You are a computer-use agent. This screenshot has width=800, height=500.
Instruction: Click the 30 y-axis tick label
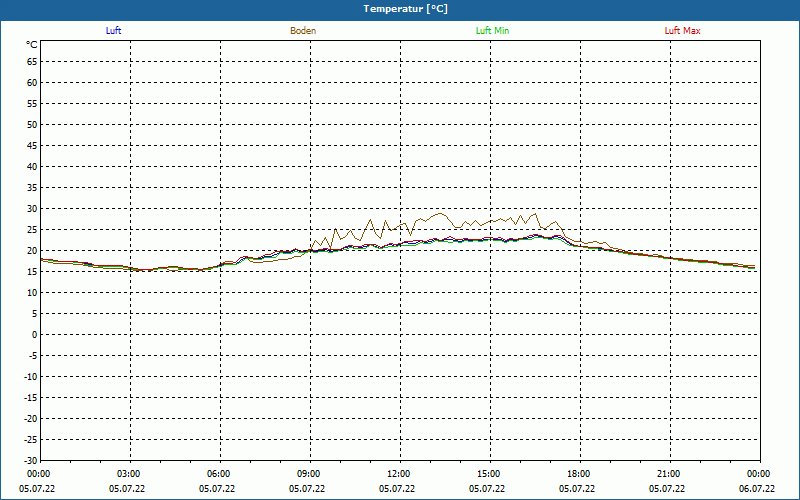(32, 209)
